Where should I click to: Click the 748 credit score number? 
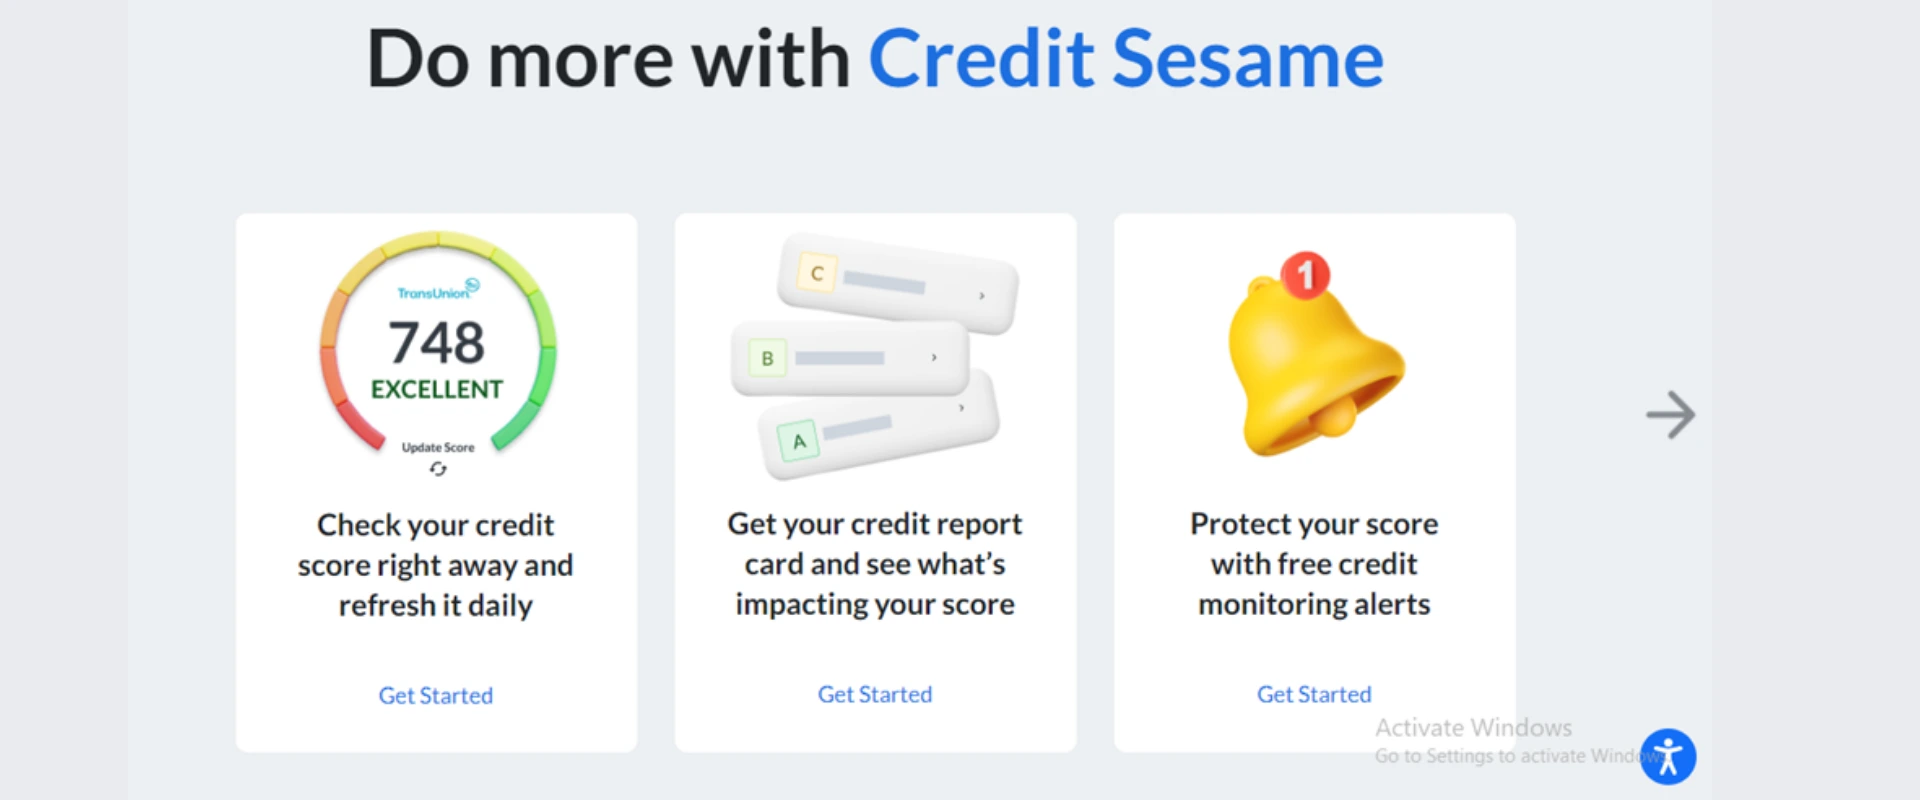437,343
